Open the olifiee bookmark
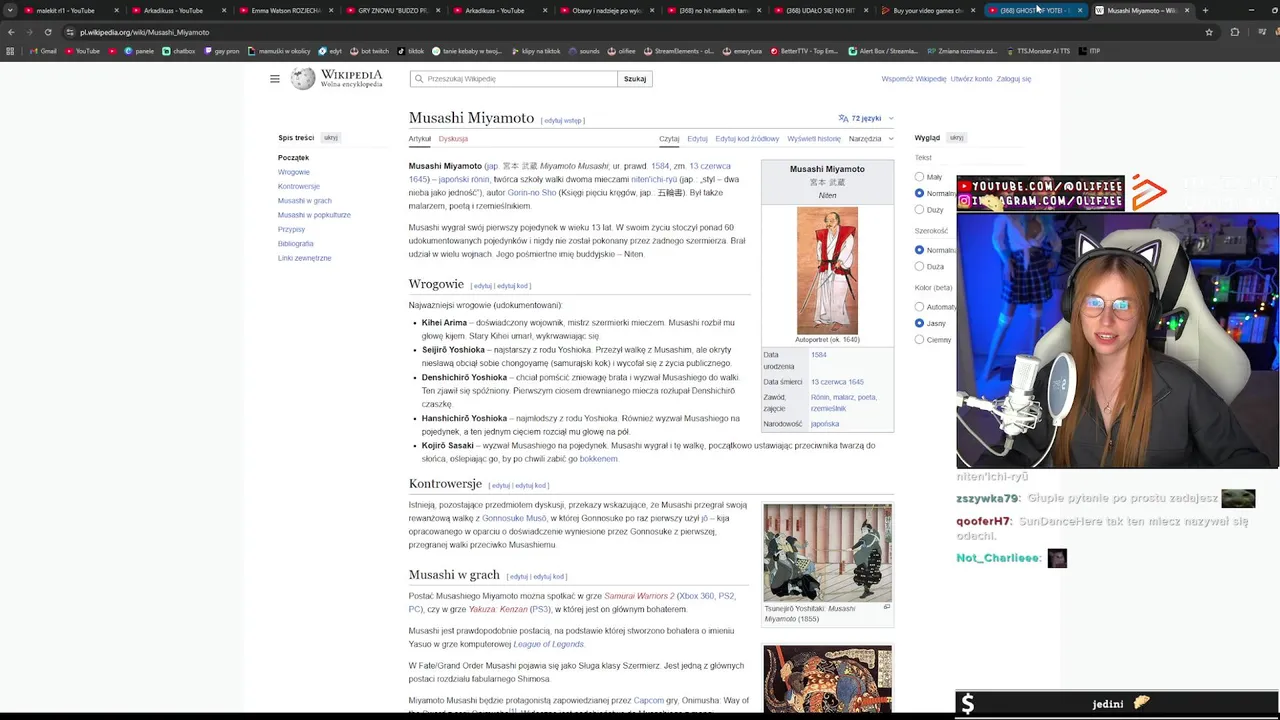The width and height of the screenshot is (1280, 720). coord(621,51)
